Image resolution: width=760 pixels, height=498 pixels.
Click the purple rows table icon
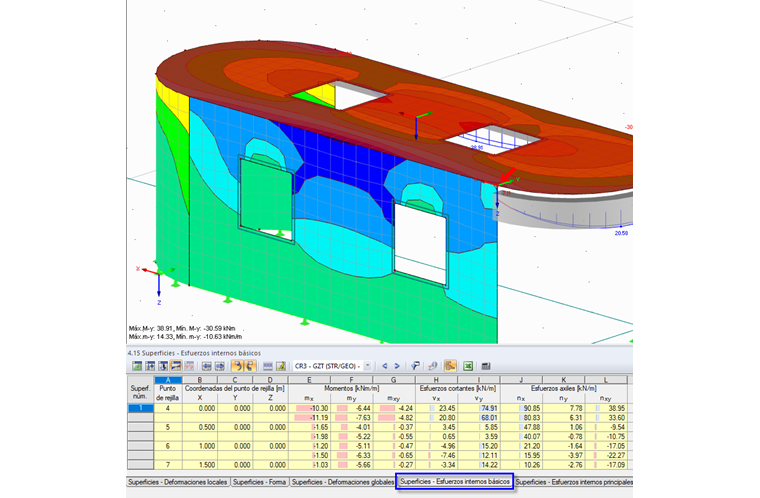click(x=268, y=366)
